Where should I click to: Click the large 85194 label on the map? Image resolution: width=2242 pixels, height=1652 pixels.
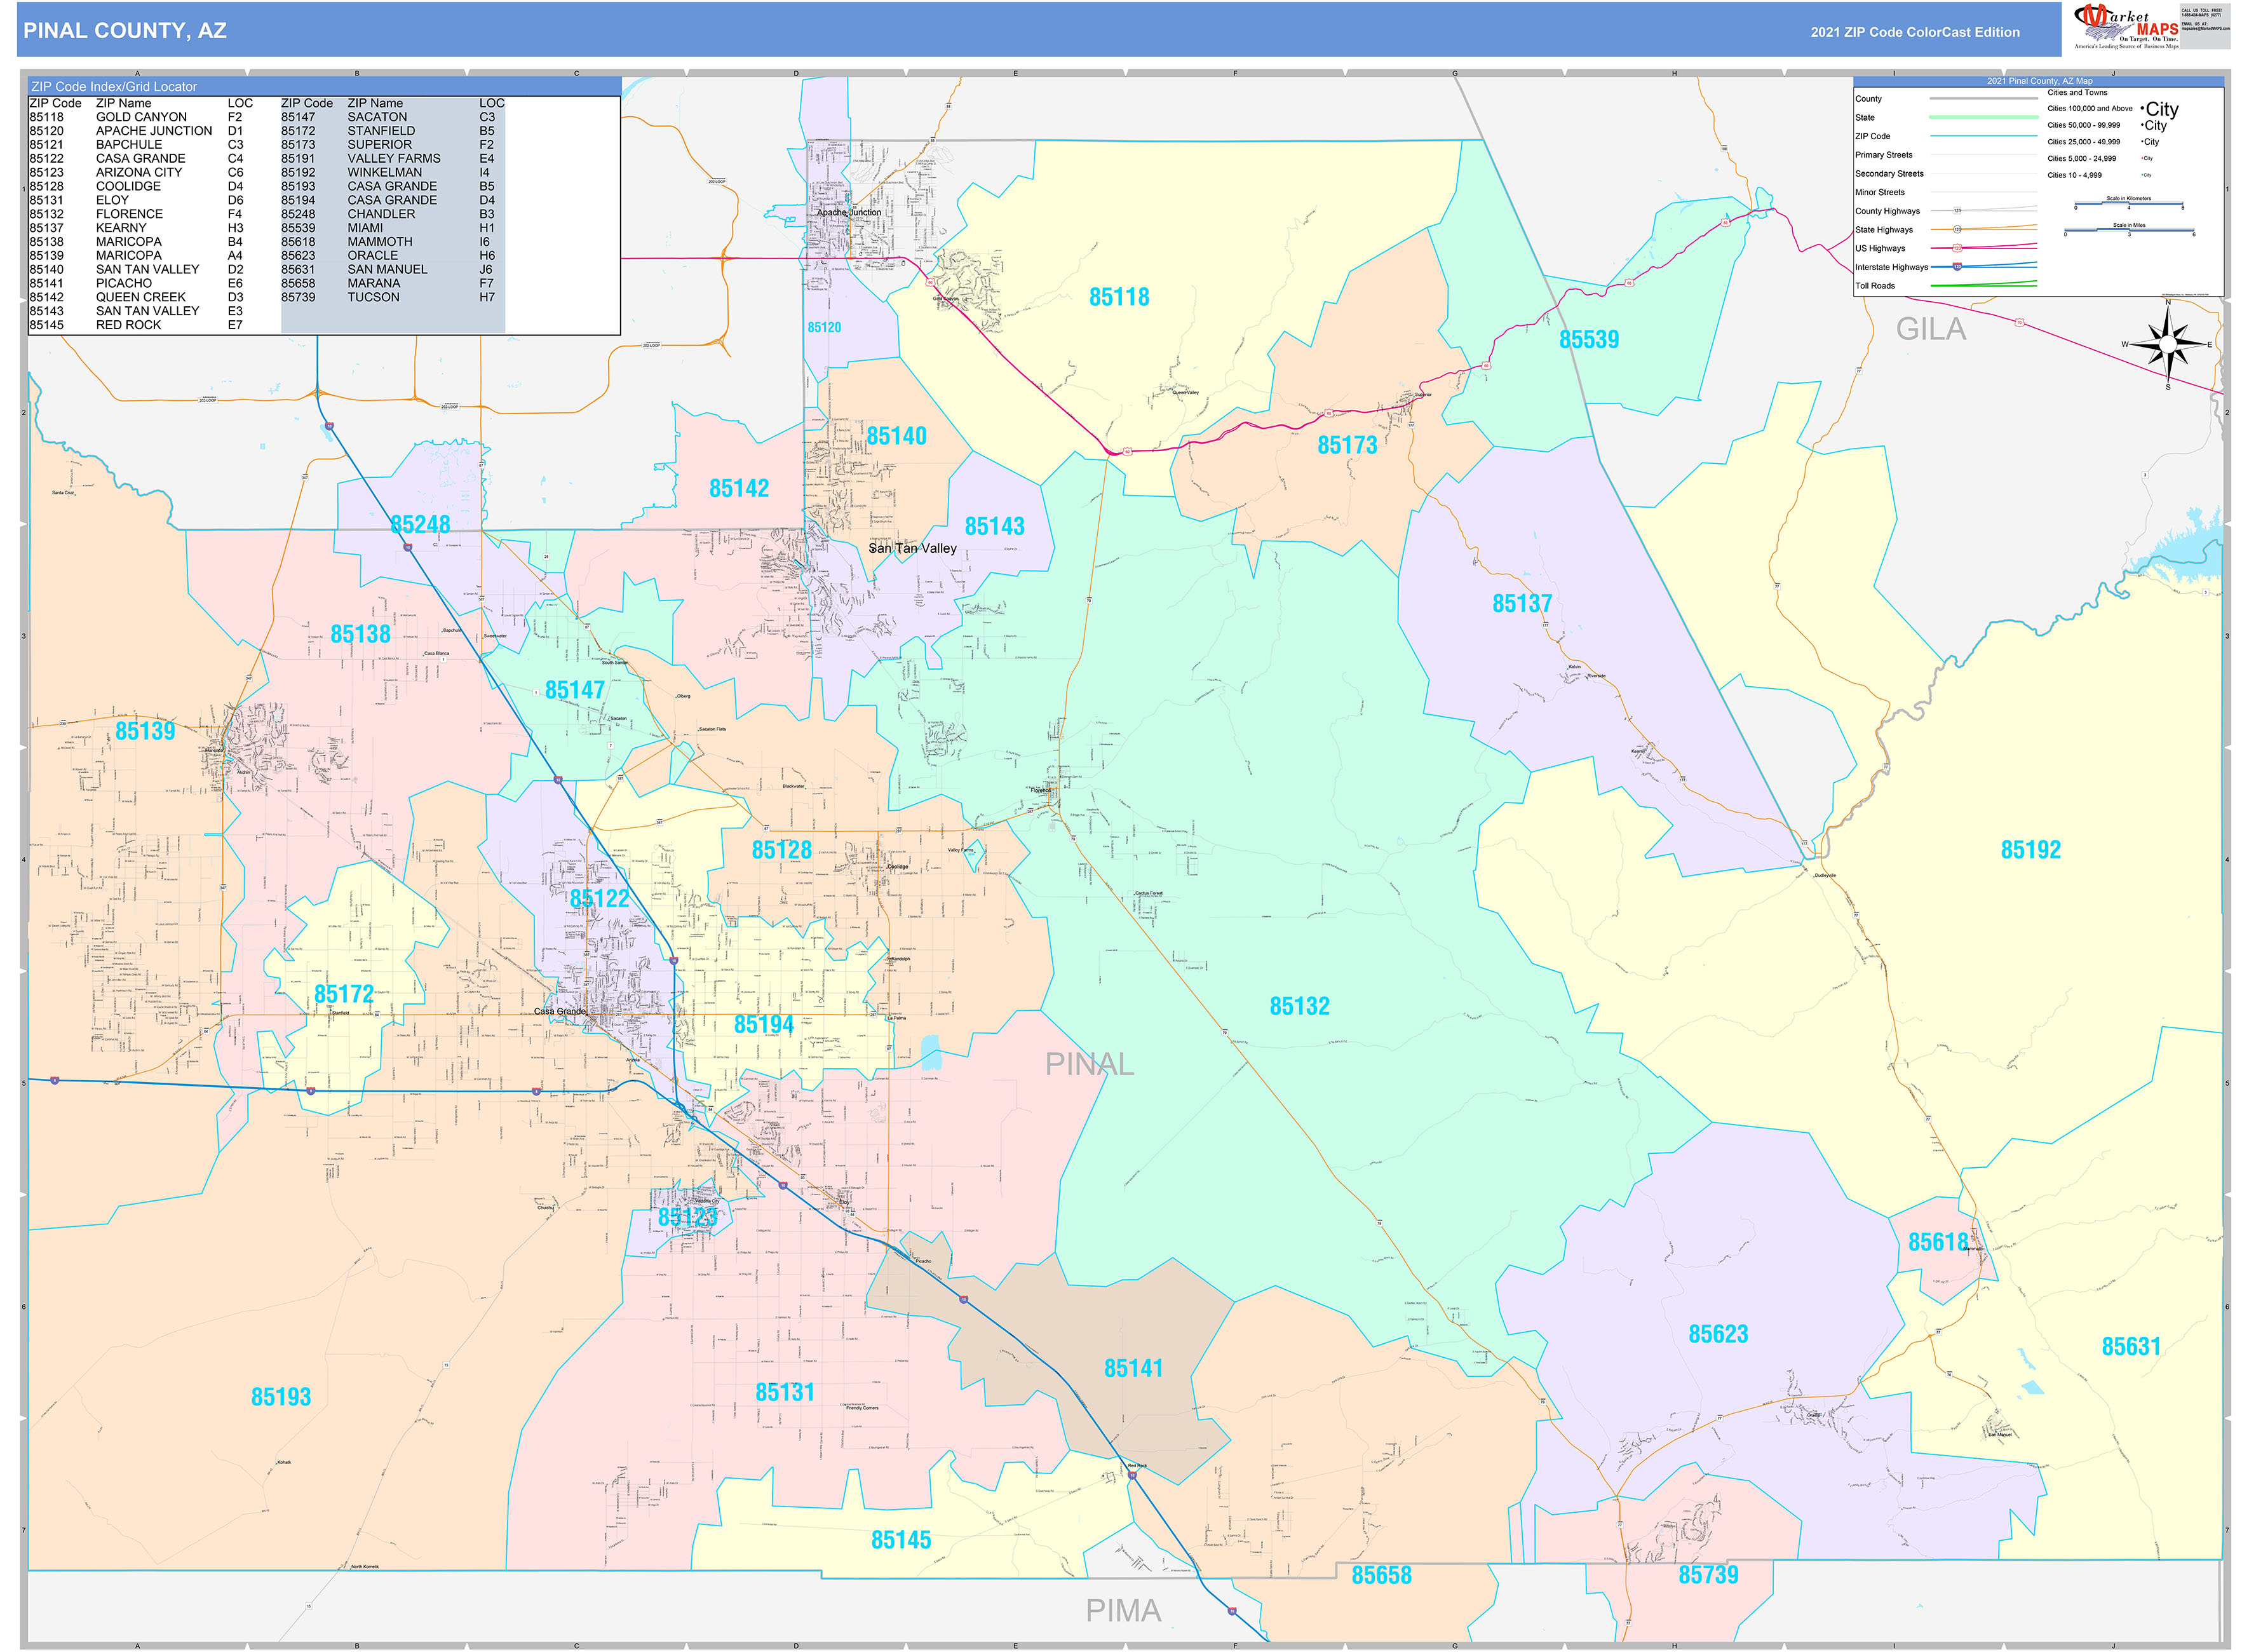[764, 1026]
